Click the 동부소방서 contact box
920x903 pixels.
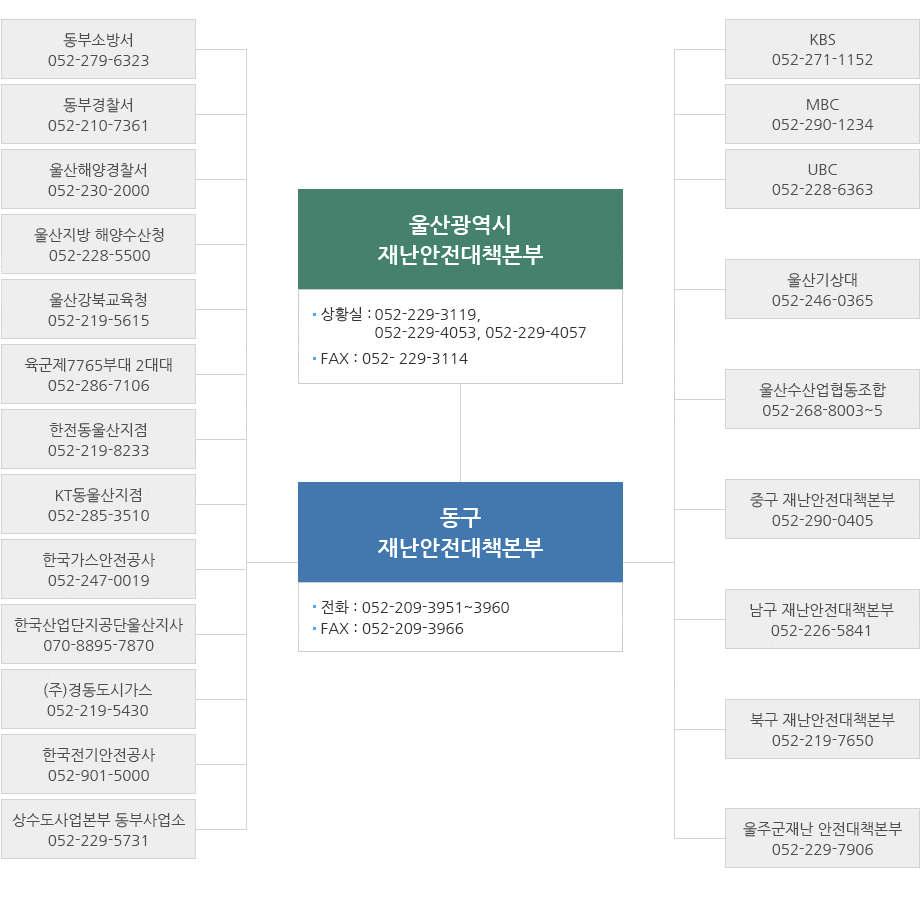click(x=99, y=49)
